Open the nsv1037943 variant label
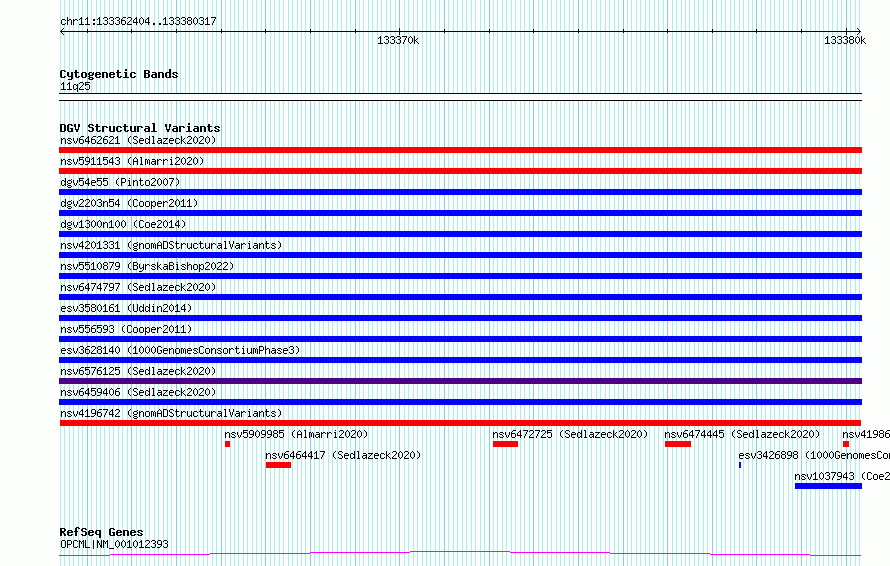The width and height of the screenshot is (890, 566). (842, 476)
